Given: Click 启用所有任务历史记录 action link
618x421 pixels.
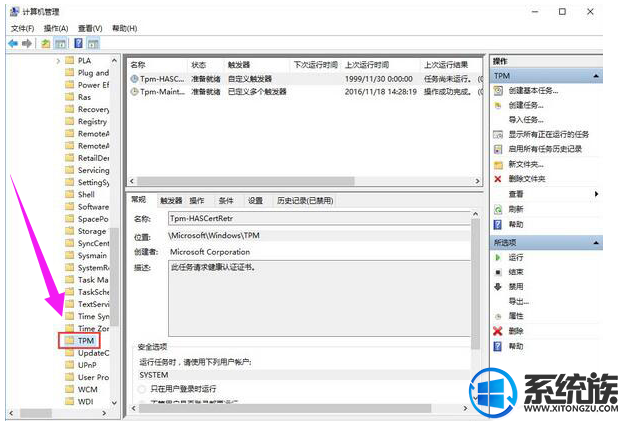Looking at the screenshot, I should tap(545, 149).
